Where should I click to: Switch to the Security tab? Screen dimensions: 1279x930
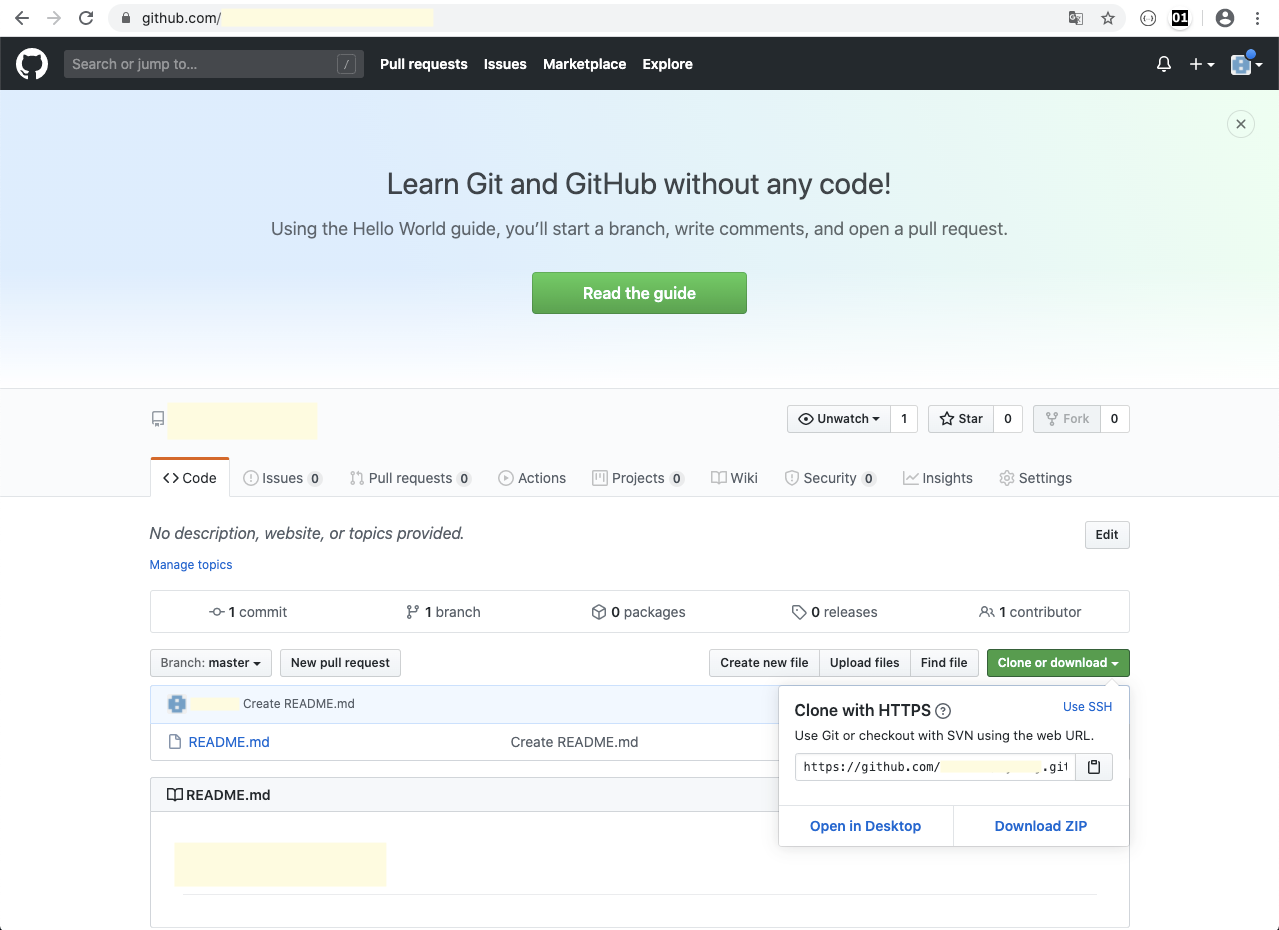click(x=830, y=478)
